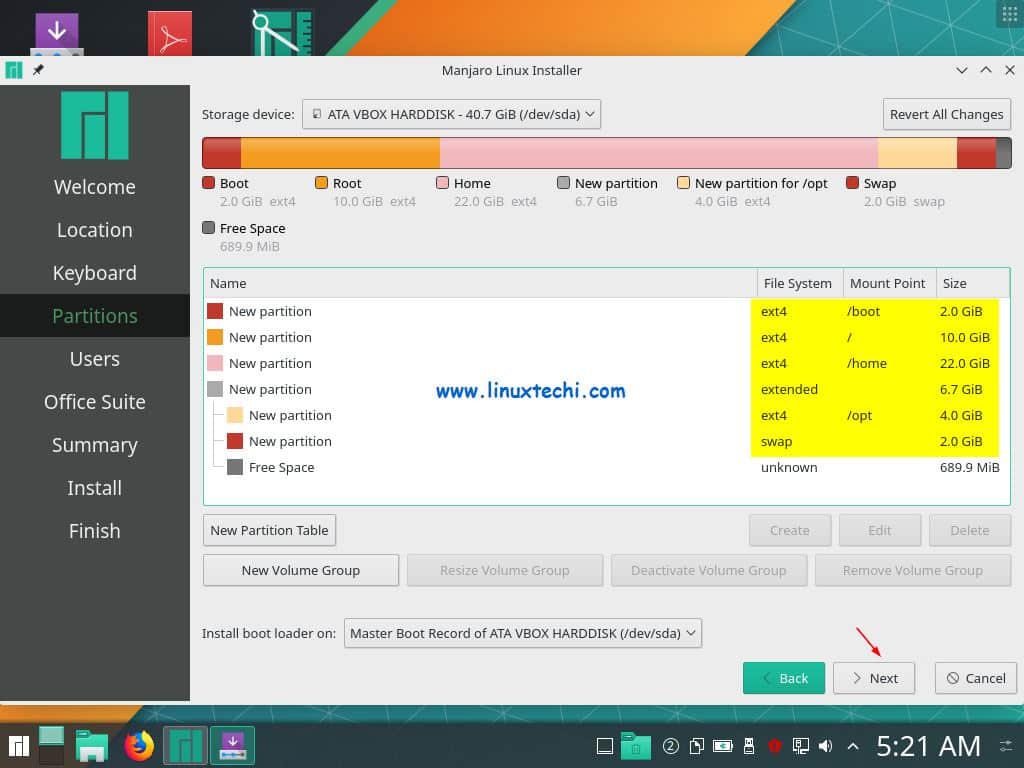
Task: Click the Next button
Action: pos(874,678)
